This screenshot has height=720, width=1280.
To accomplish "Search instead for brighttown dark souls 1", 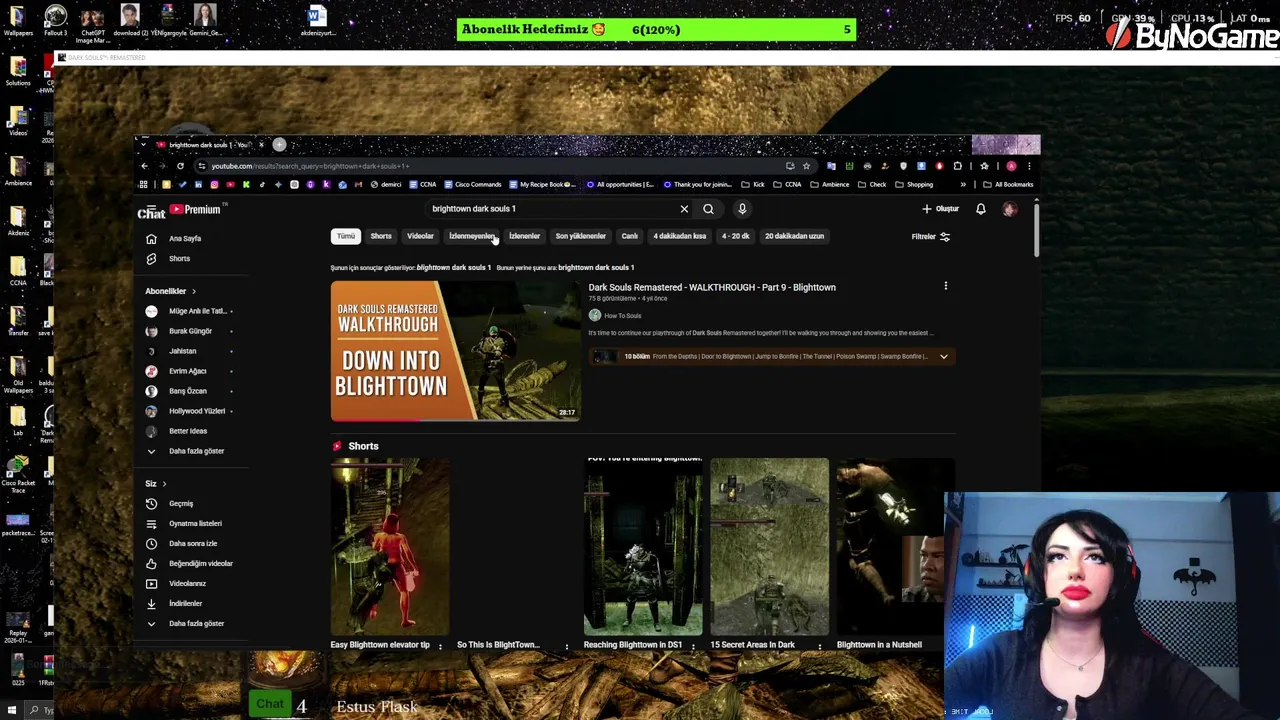I will [596, 268].
